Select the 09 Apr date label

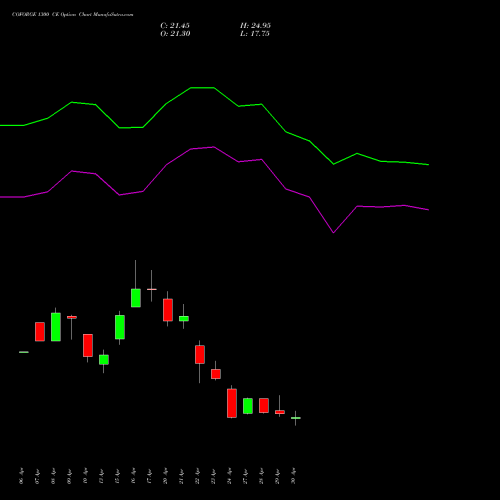[69, 476]
